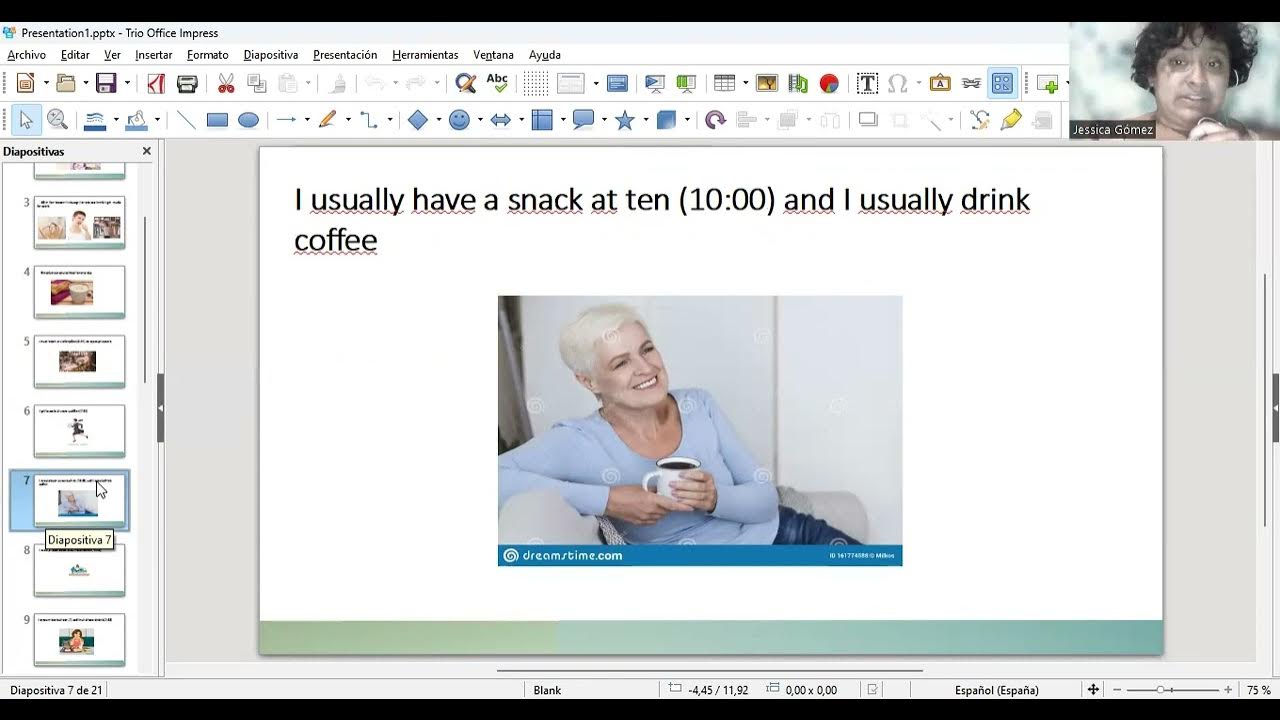Screen dimensions: 1280x720
Task: Open Find and Replace tool
Action: tap(466, 84)
